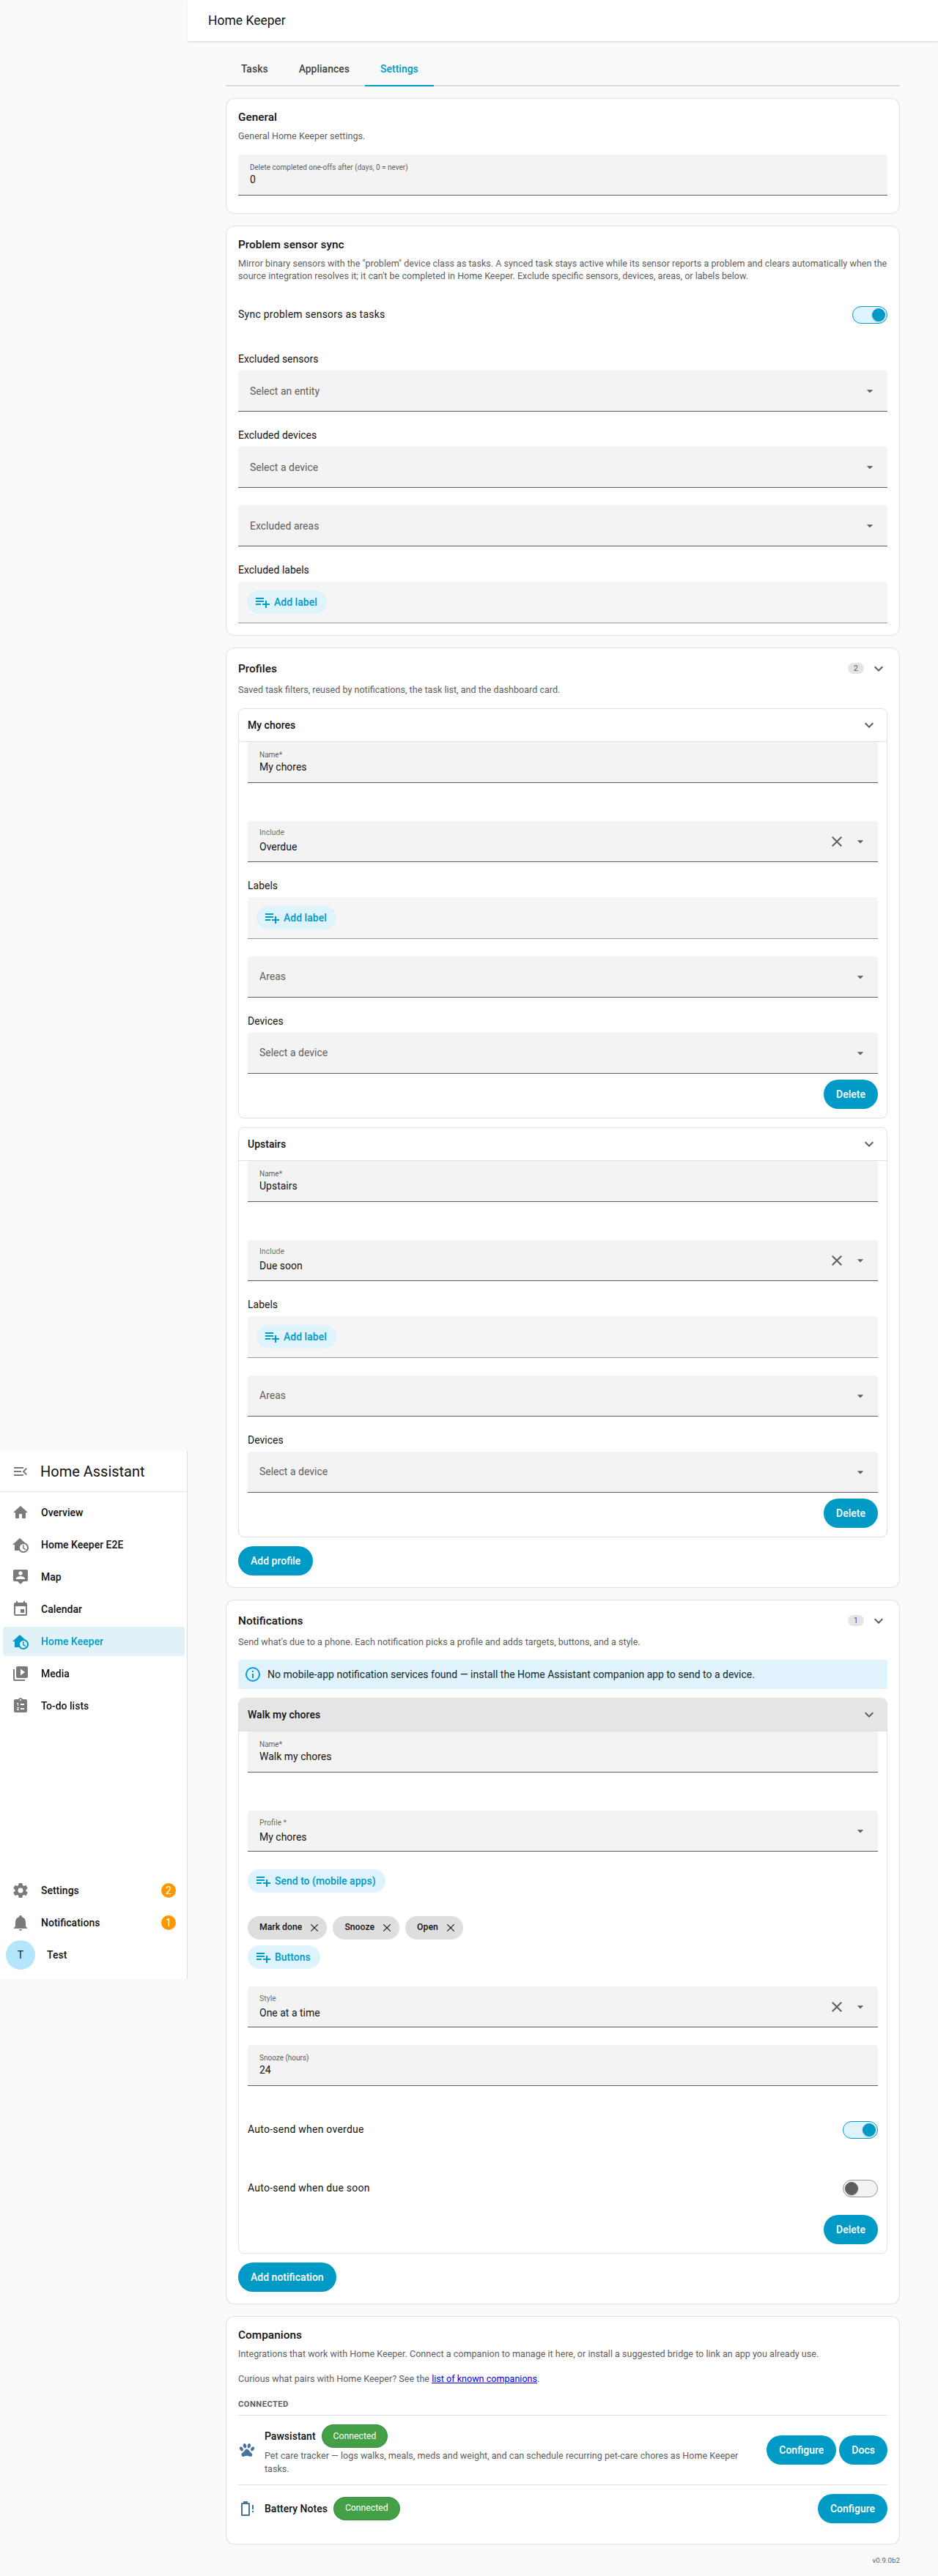Open the My chores Areas dropdown
938x2576 pixels.
click(562, 976)
